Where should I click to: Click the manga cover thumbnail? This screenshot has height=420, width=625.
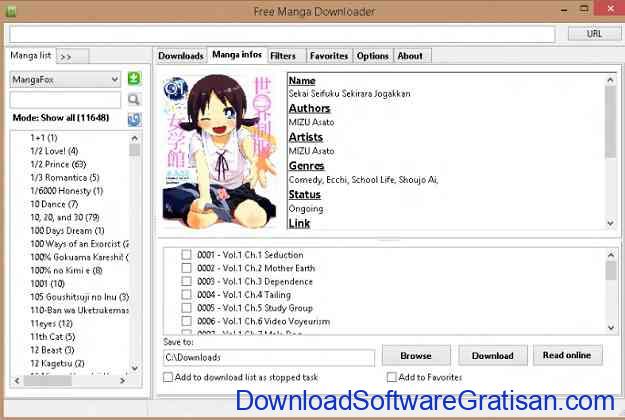tap(219, 151)
